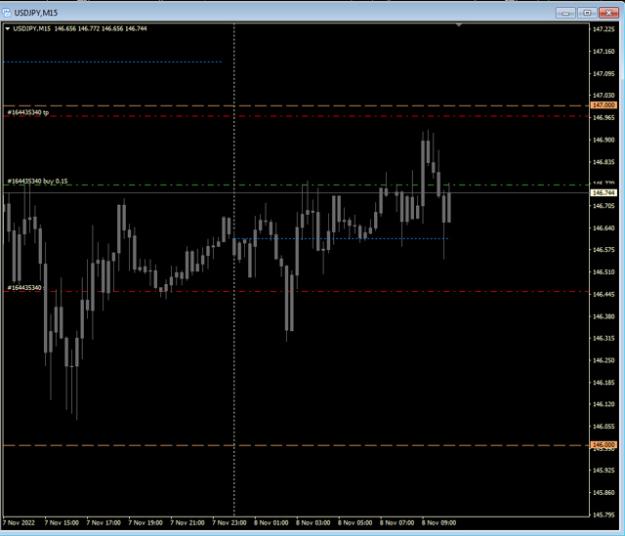Click the orange 147.000 price tag
This screenshot has height=536, width=625.
pyautogui.click(x=603, y=105)
